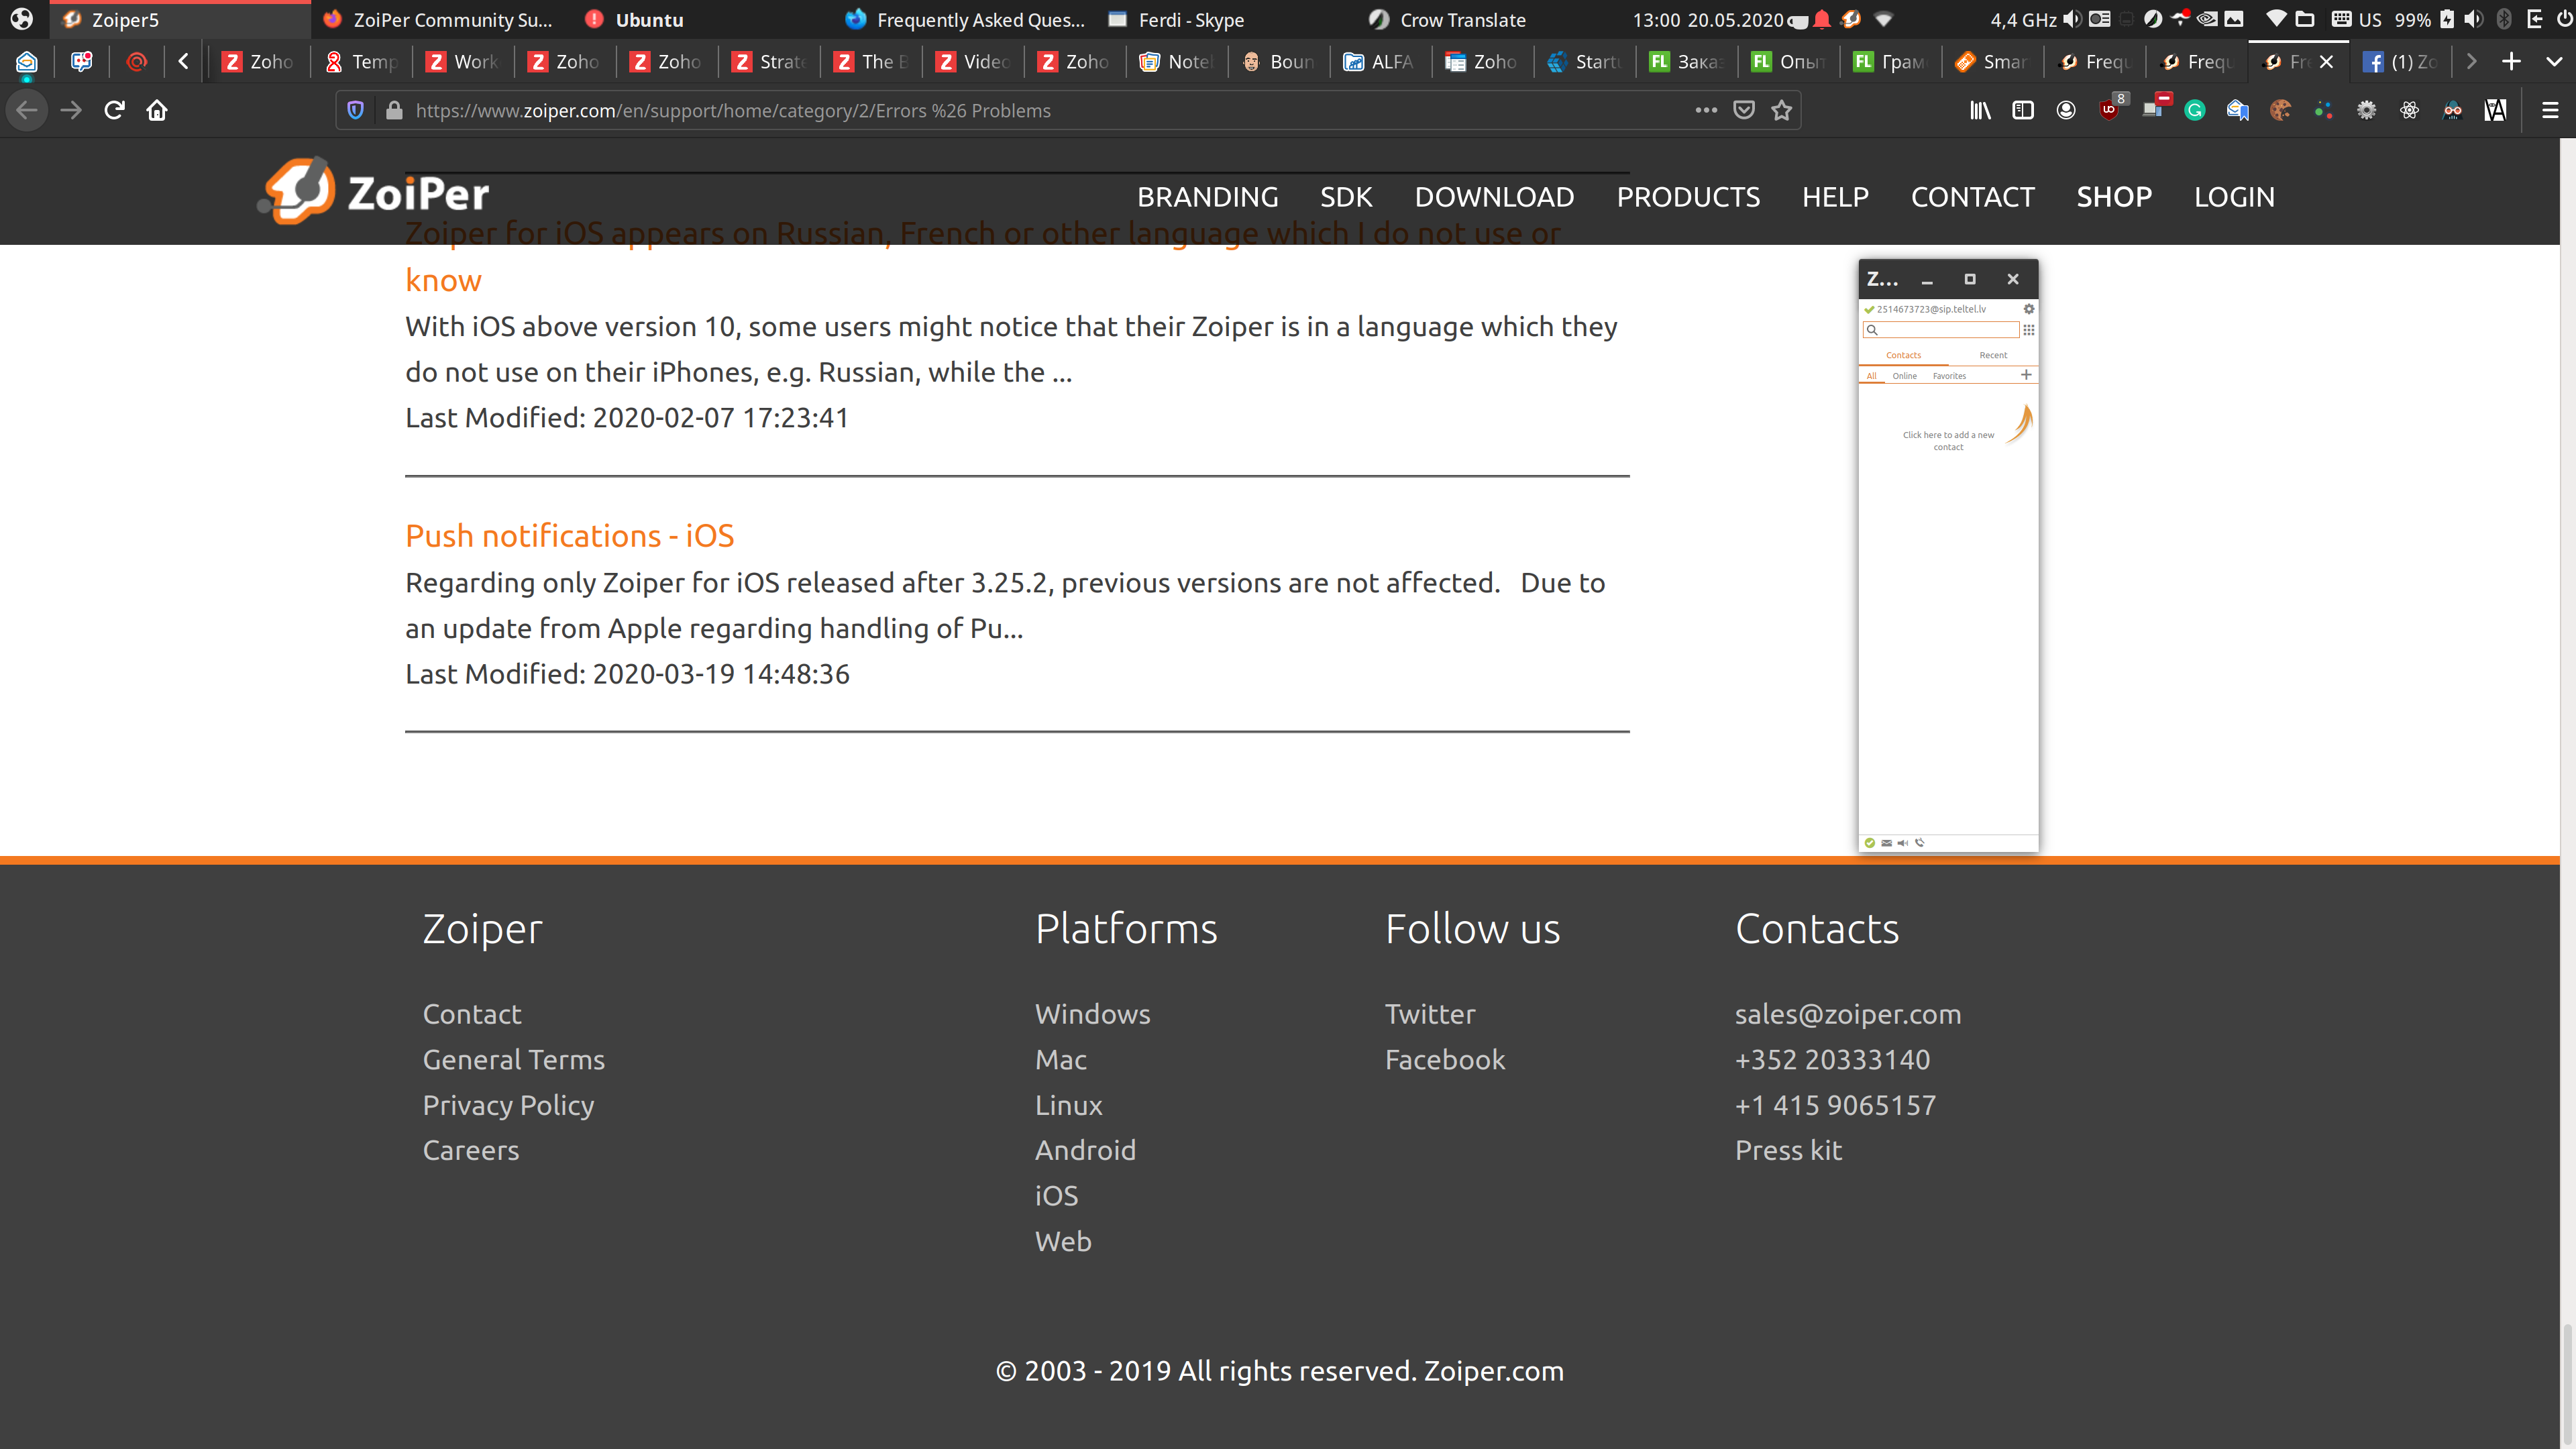Save page to Pocket icon
This screenshot has width=2576, height=1449.
point(1743,110)
